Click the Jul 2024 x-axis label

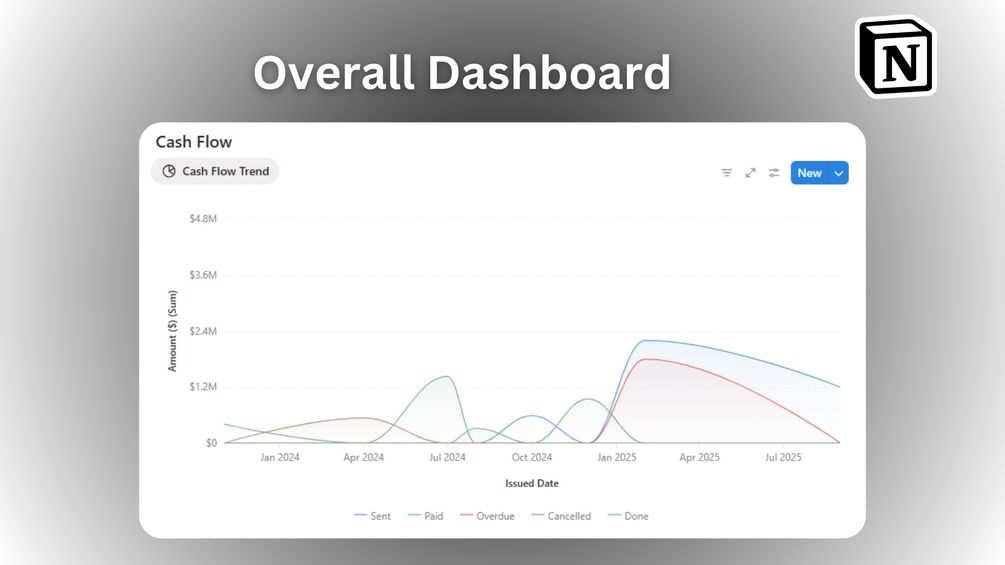(x=447, y=457)
